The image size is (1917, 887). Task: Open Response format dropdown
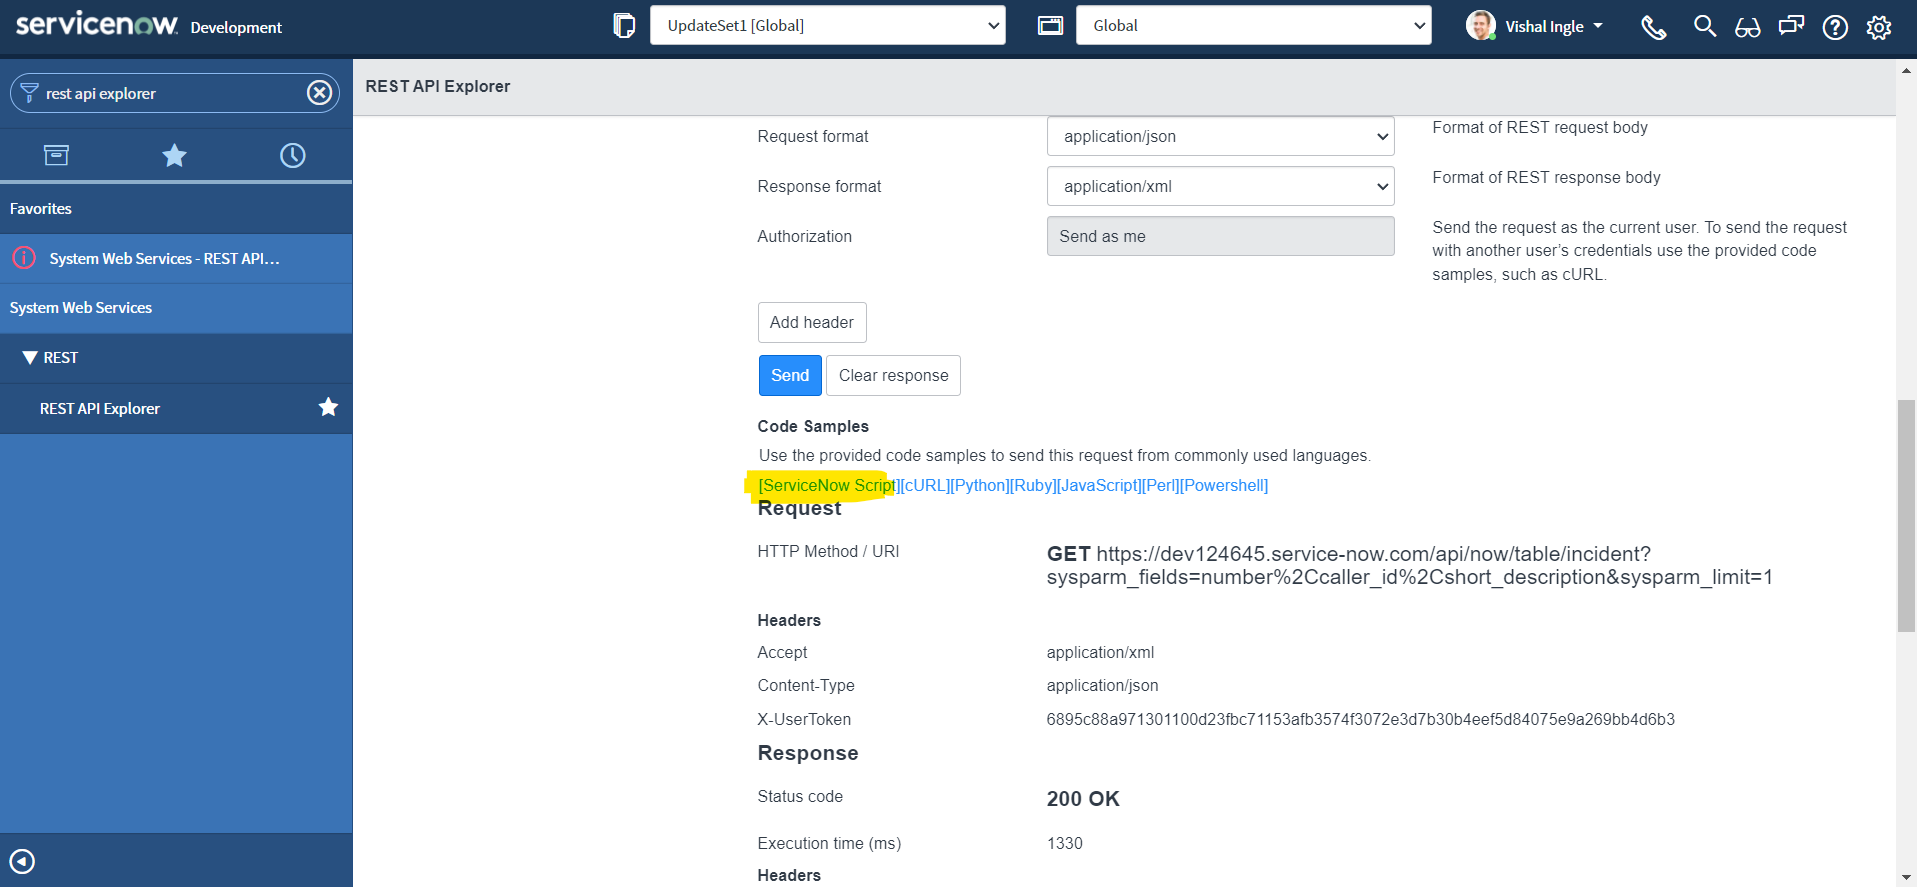tap(1220, 186)
